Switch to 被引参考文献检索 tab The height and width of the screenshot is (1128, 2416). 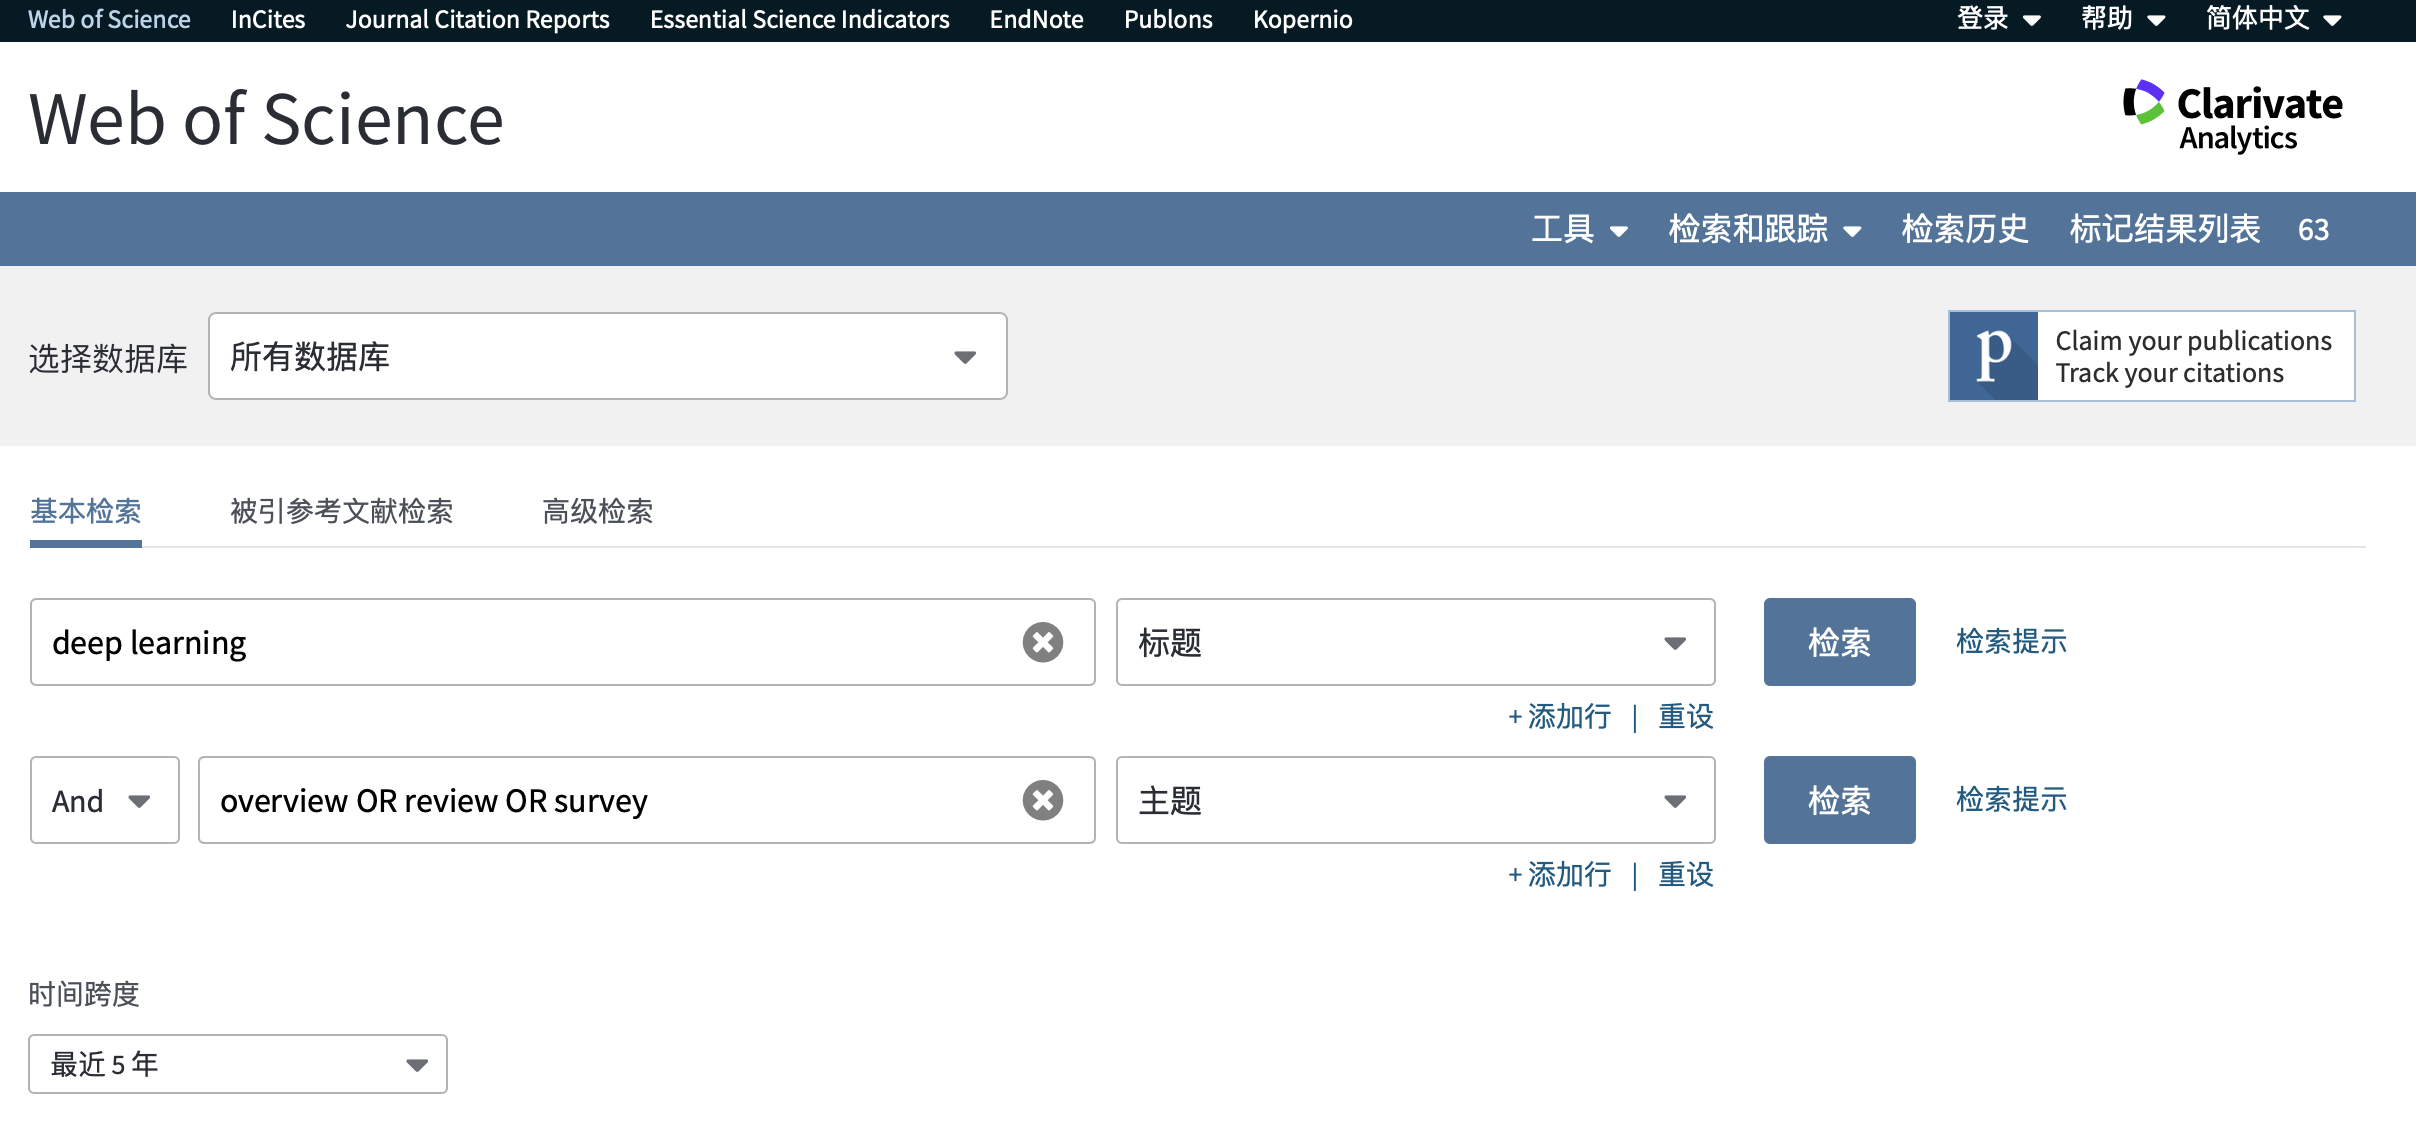[342, 512]
